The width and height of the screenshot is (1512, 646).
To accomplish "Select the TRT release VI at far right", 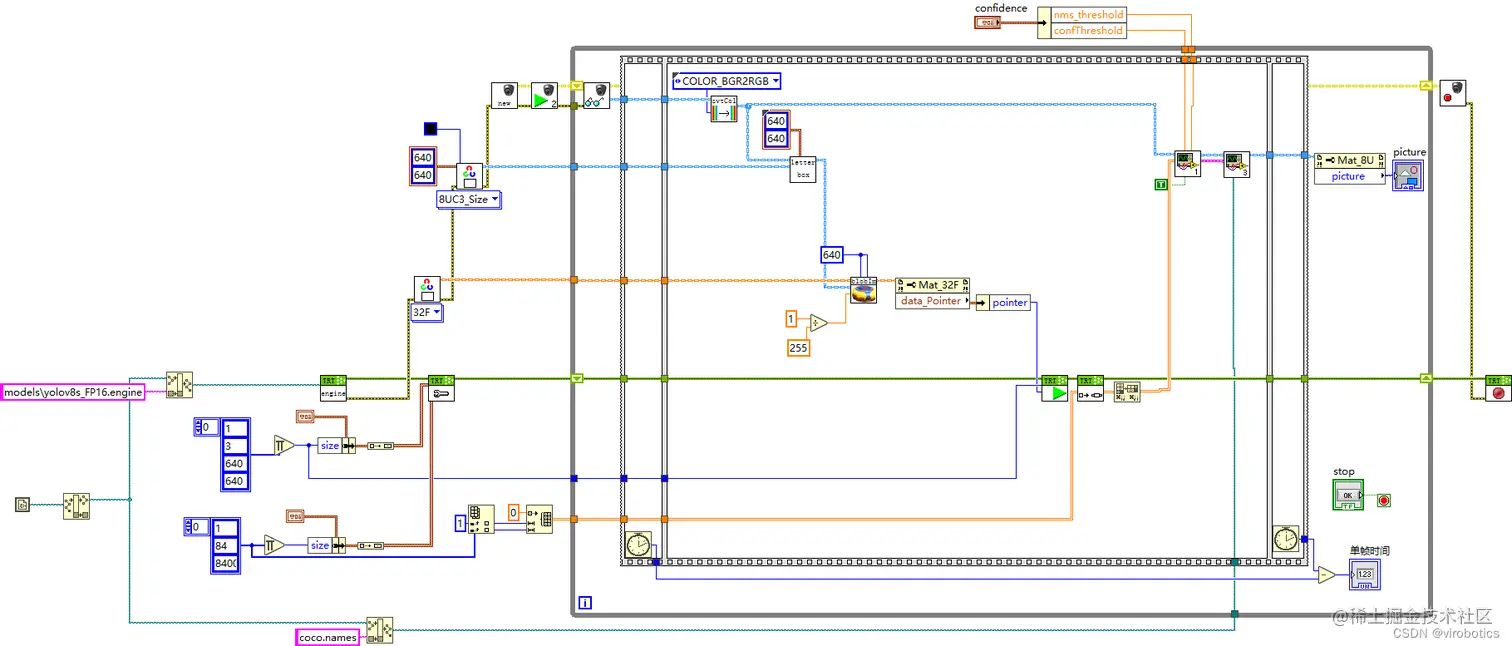I will (x=1498, y=387).
